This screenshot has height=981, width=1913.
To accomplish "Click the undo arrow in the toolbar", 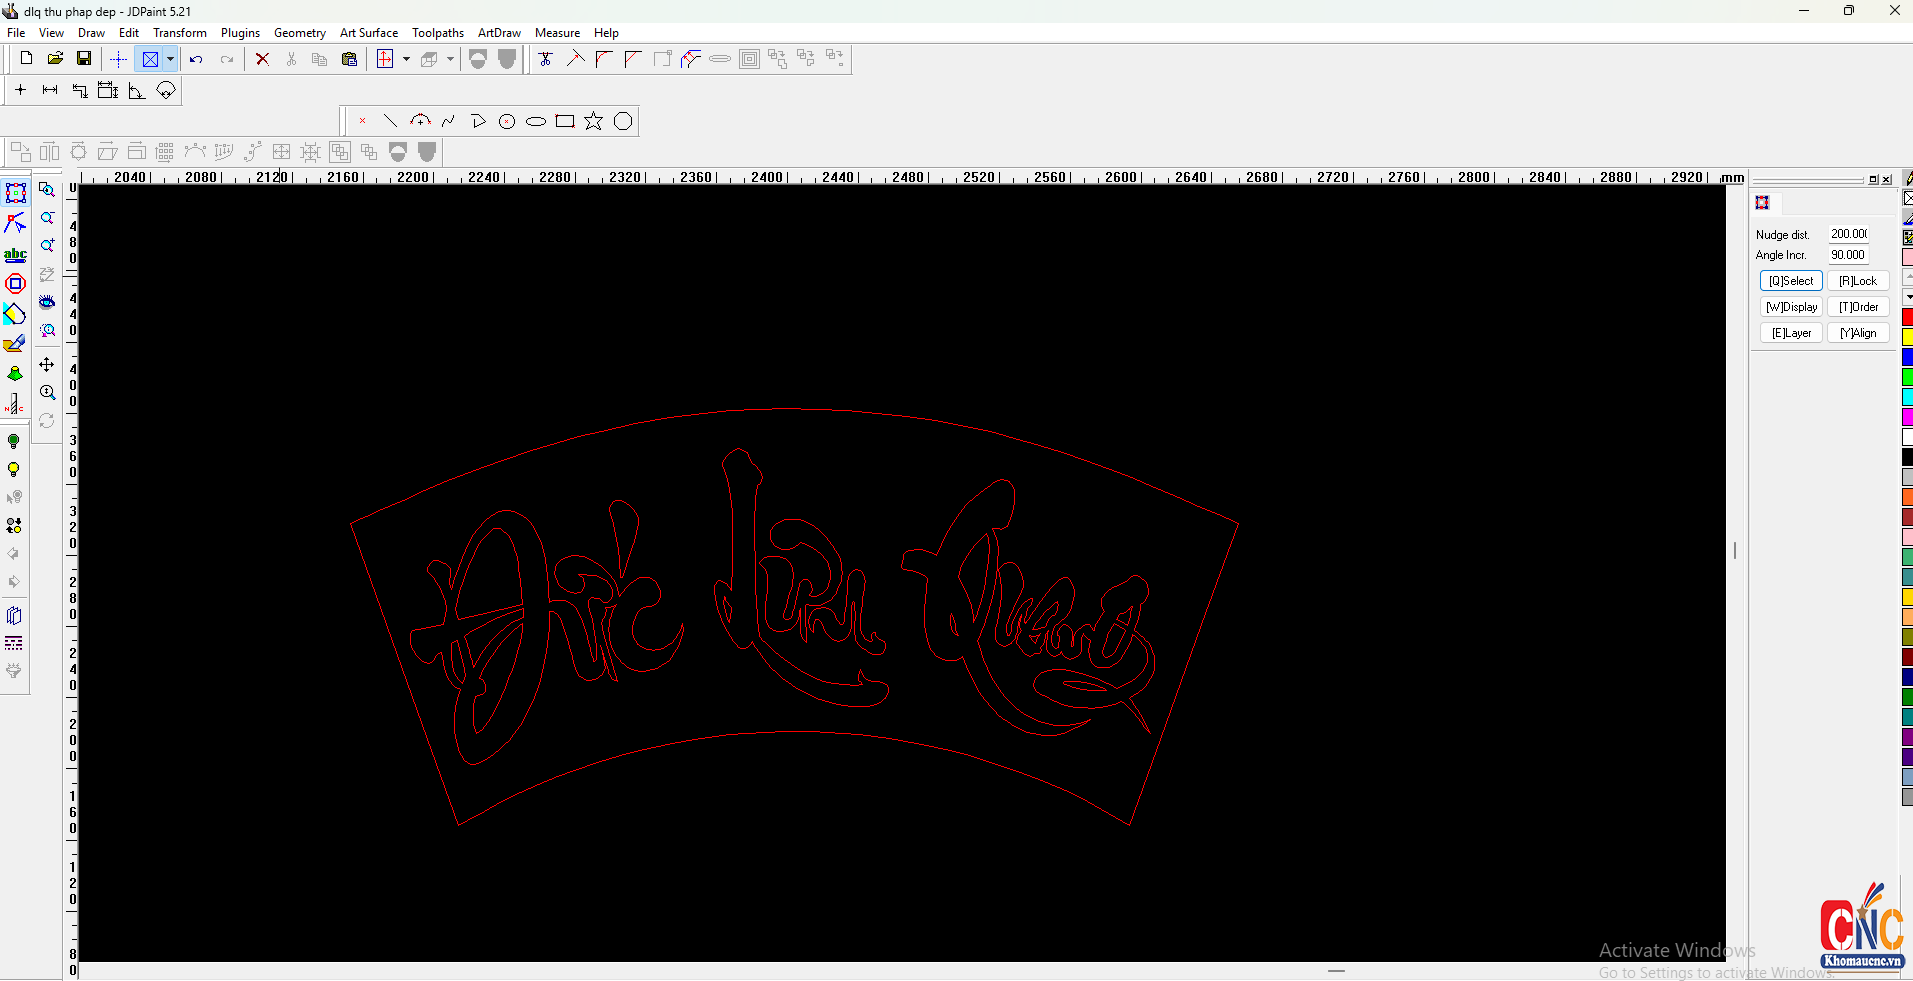I will [x=196, y=59].
